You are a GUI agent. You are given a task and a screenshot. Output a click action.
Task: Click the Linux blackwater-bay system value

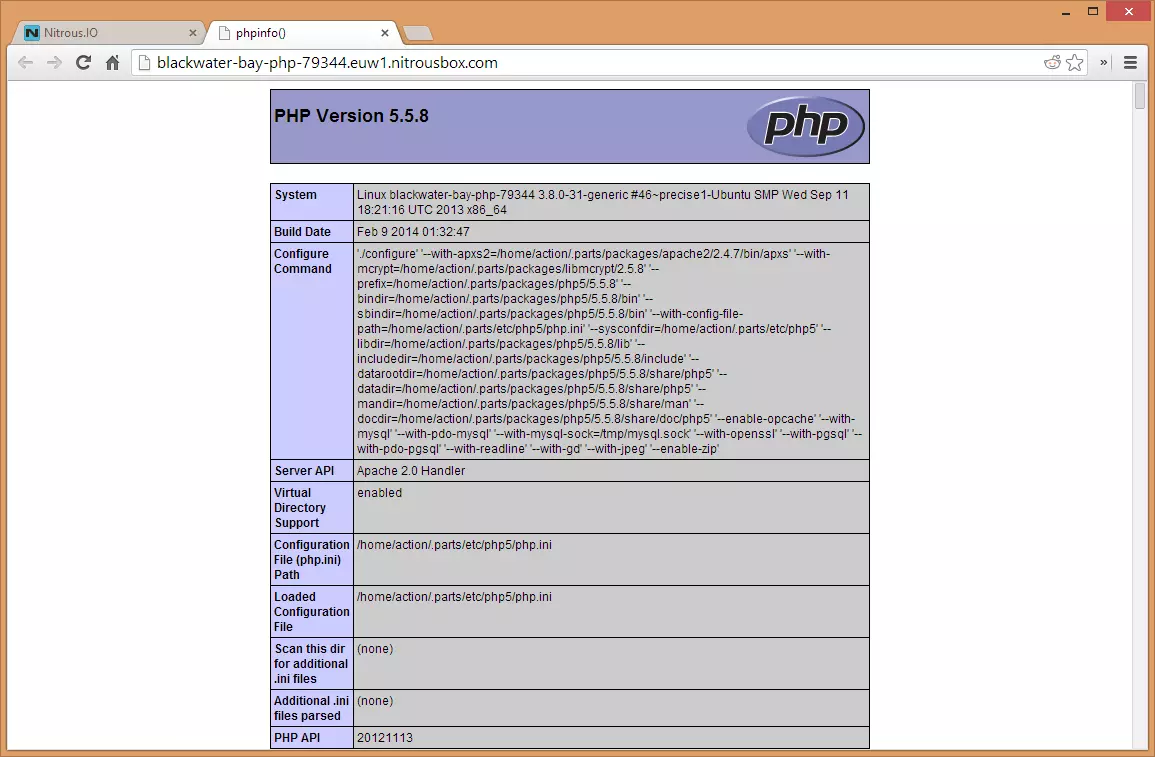pos(603,202)
